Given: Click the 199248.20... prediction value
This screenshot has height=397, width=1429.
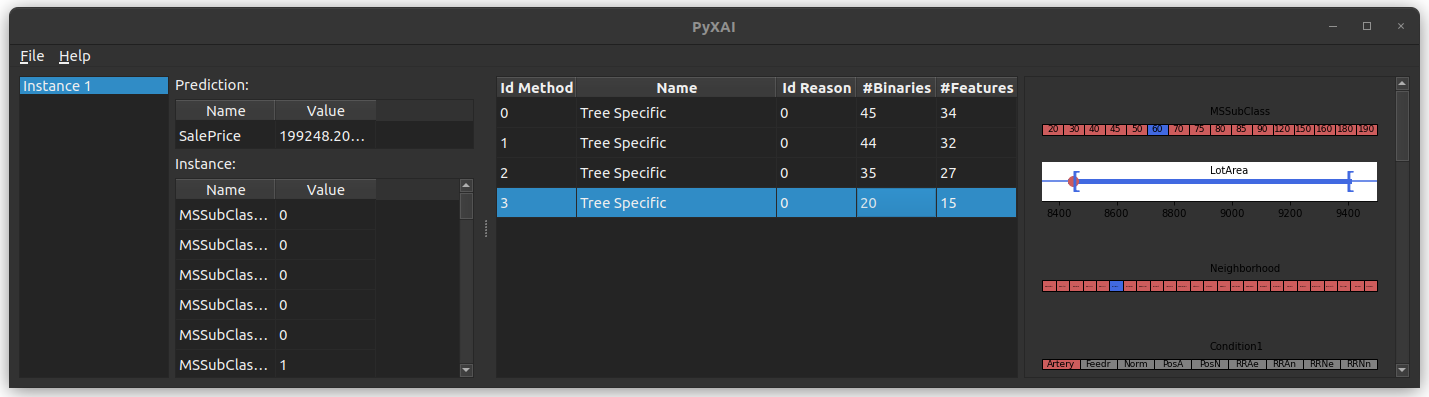Looking at the screenshot, I should 324,135.
